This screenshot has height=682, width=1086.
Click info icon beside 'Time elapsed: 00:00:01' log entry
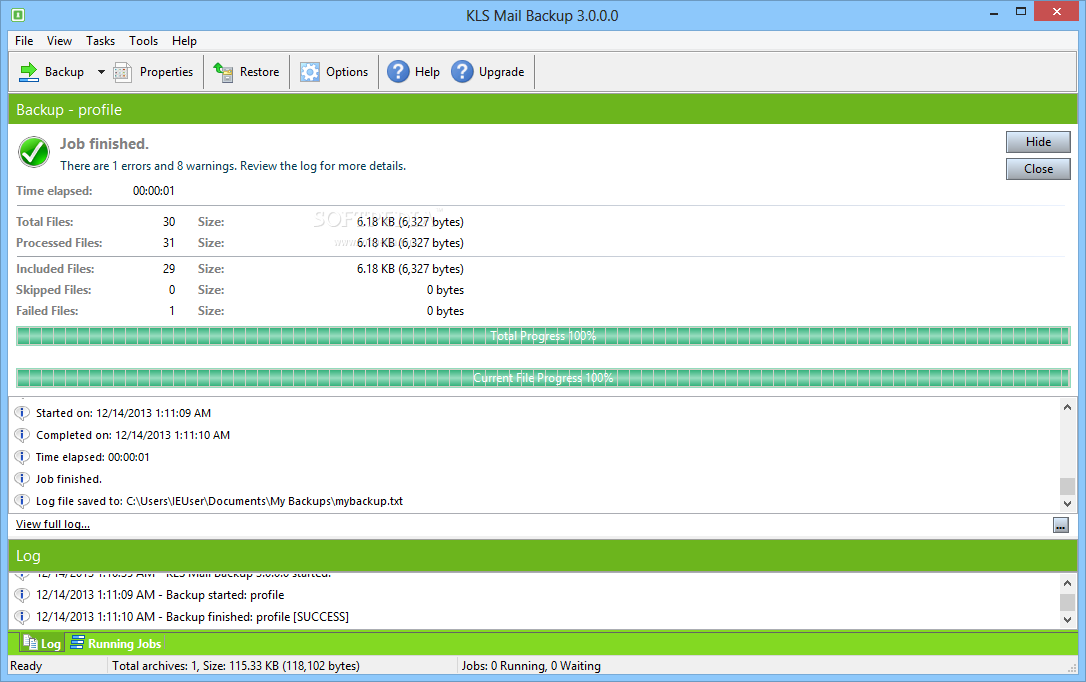tap(22, 457)
